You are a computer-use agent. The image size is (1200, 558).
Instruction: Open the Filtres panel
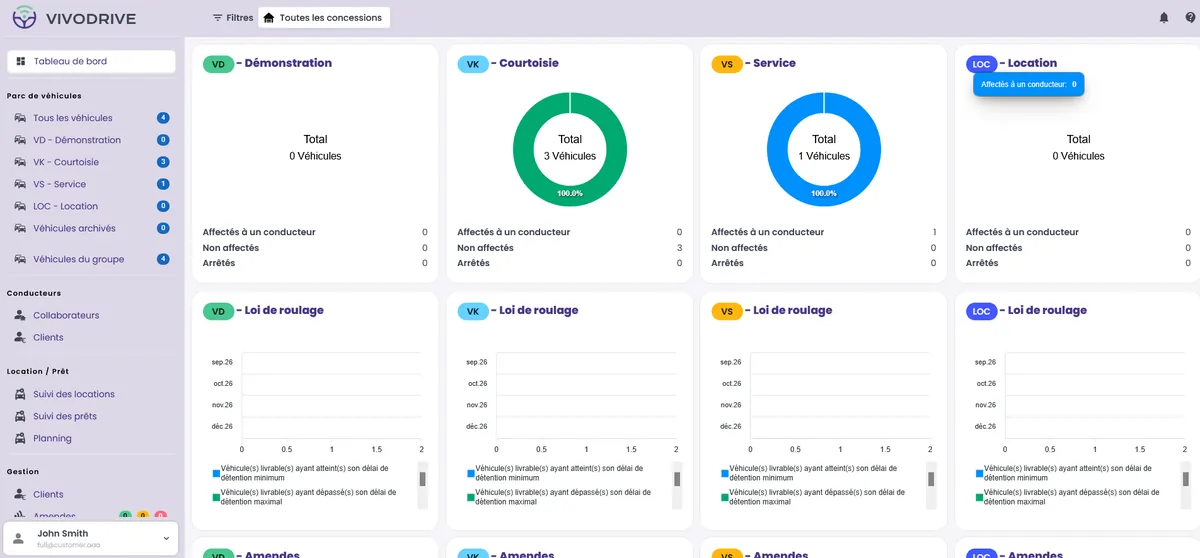232,18
